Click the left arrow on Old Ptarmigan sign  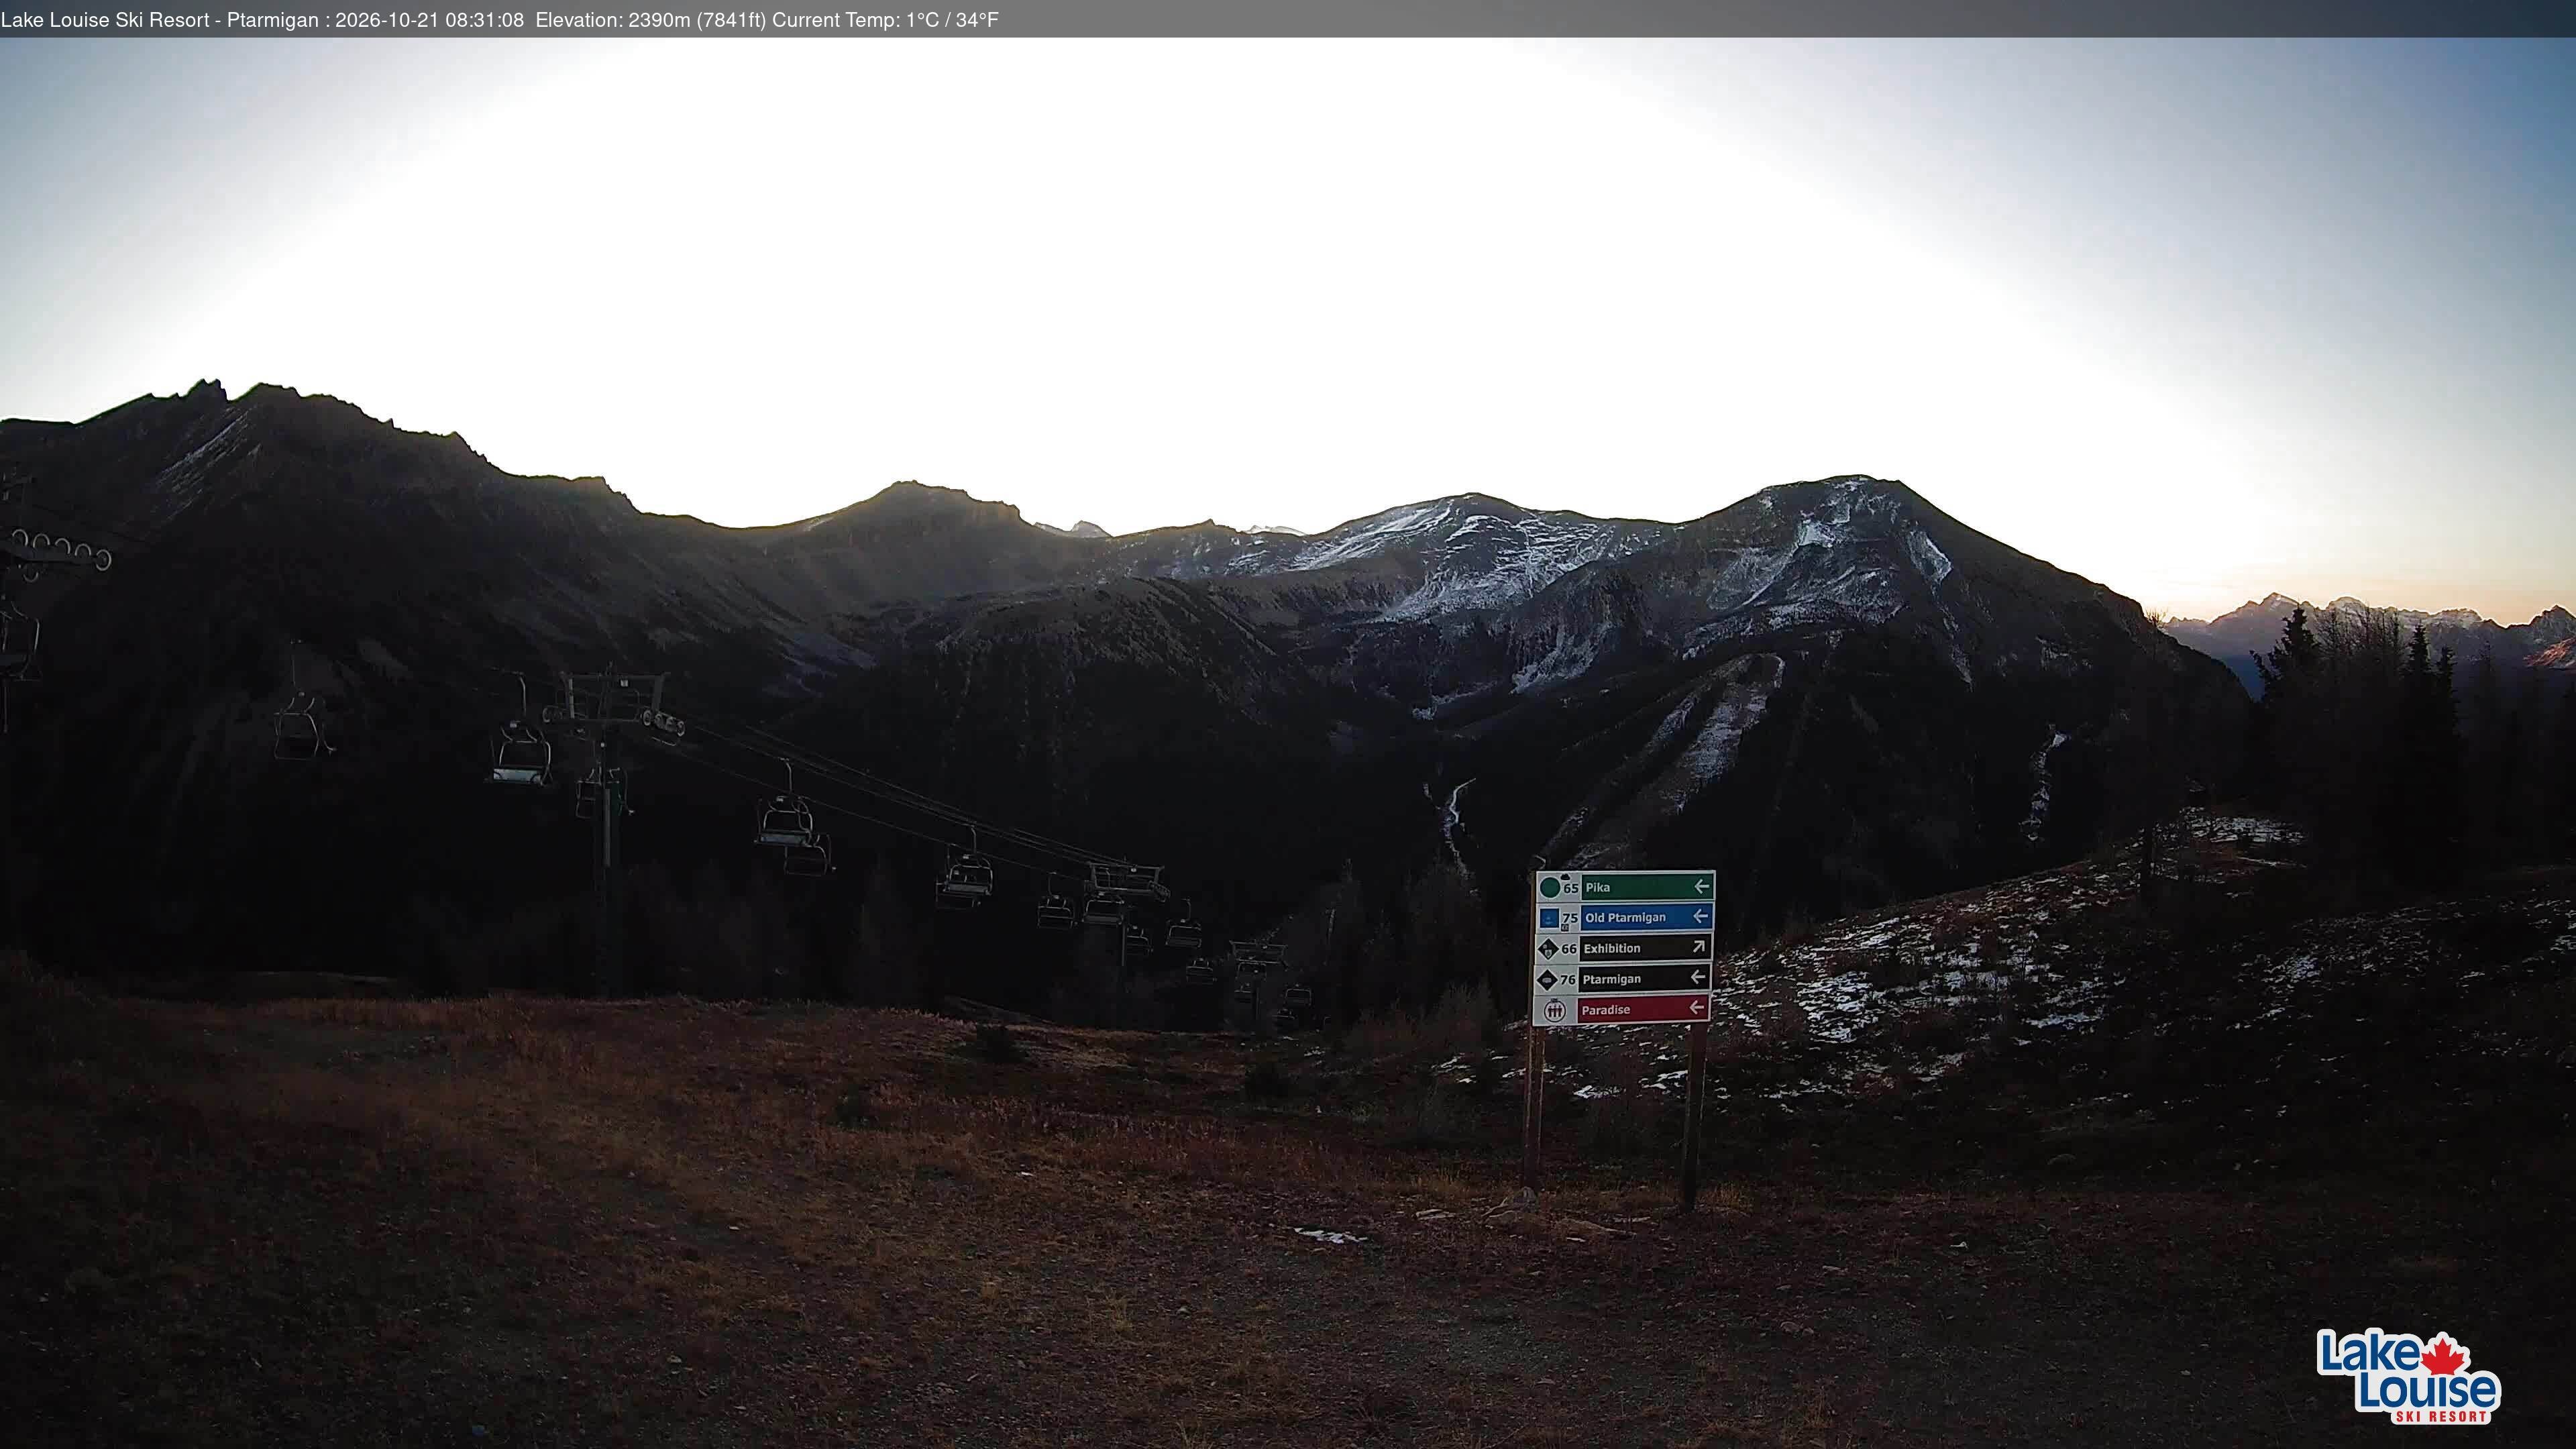(x=1700, y=916)
